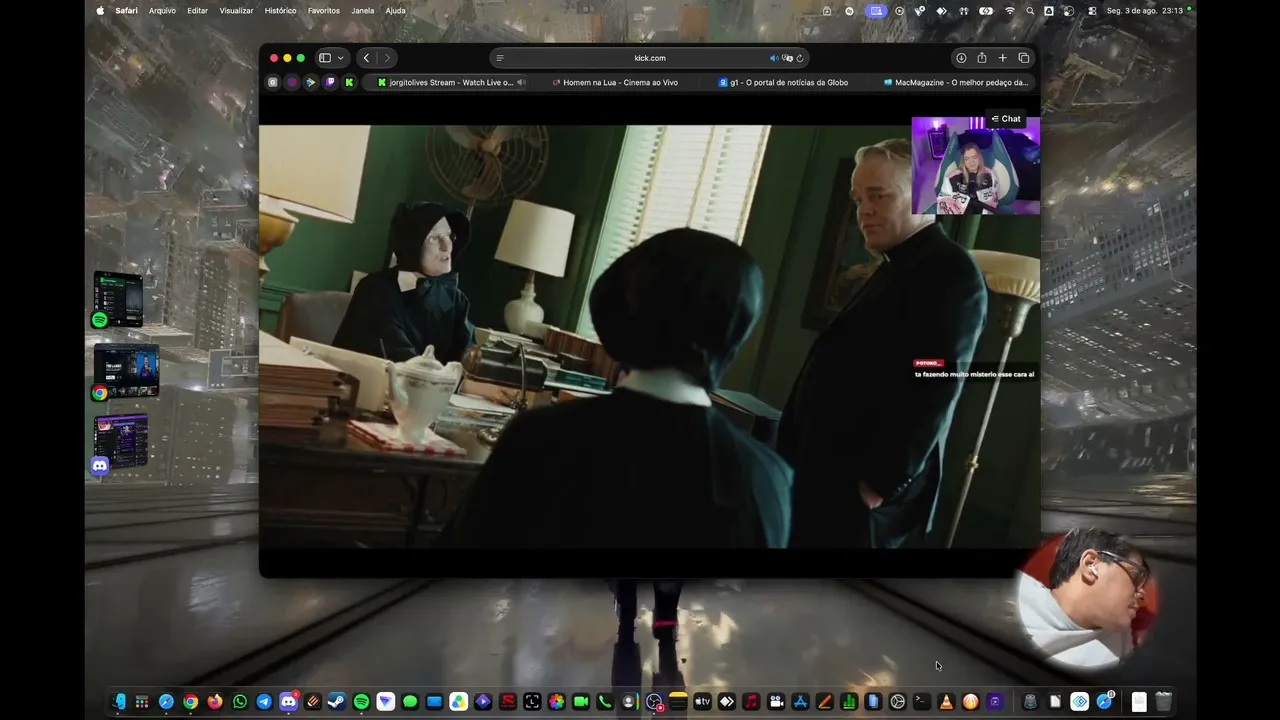Open the Kick pinned tab
The image size is (1280, 720).
[x=349, y=82]
